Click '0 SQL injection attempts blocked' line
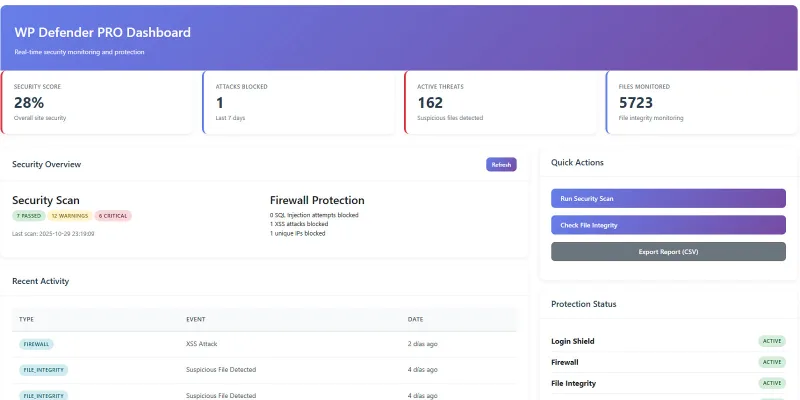The width and height of the screenshot is (800, 400). (x=314, y=215)
